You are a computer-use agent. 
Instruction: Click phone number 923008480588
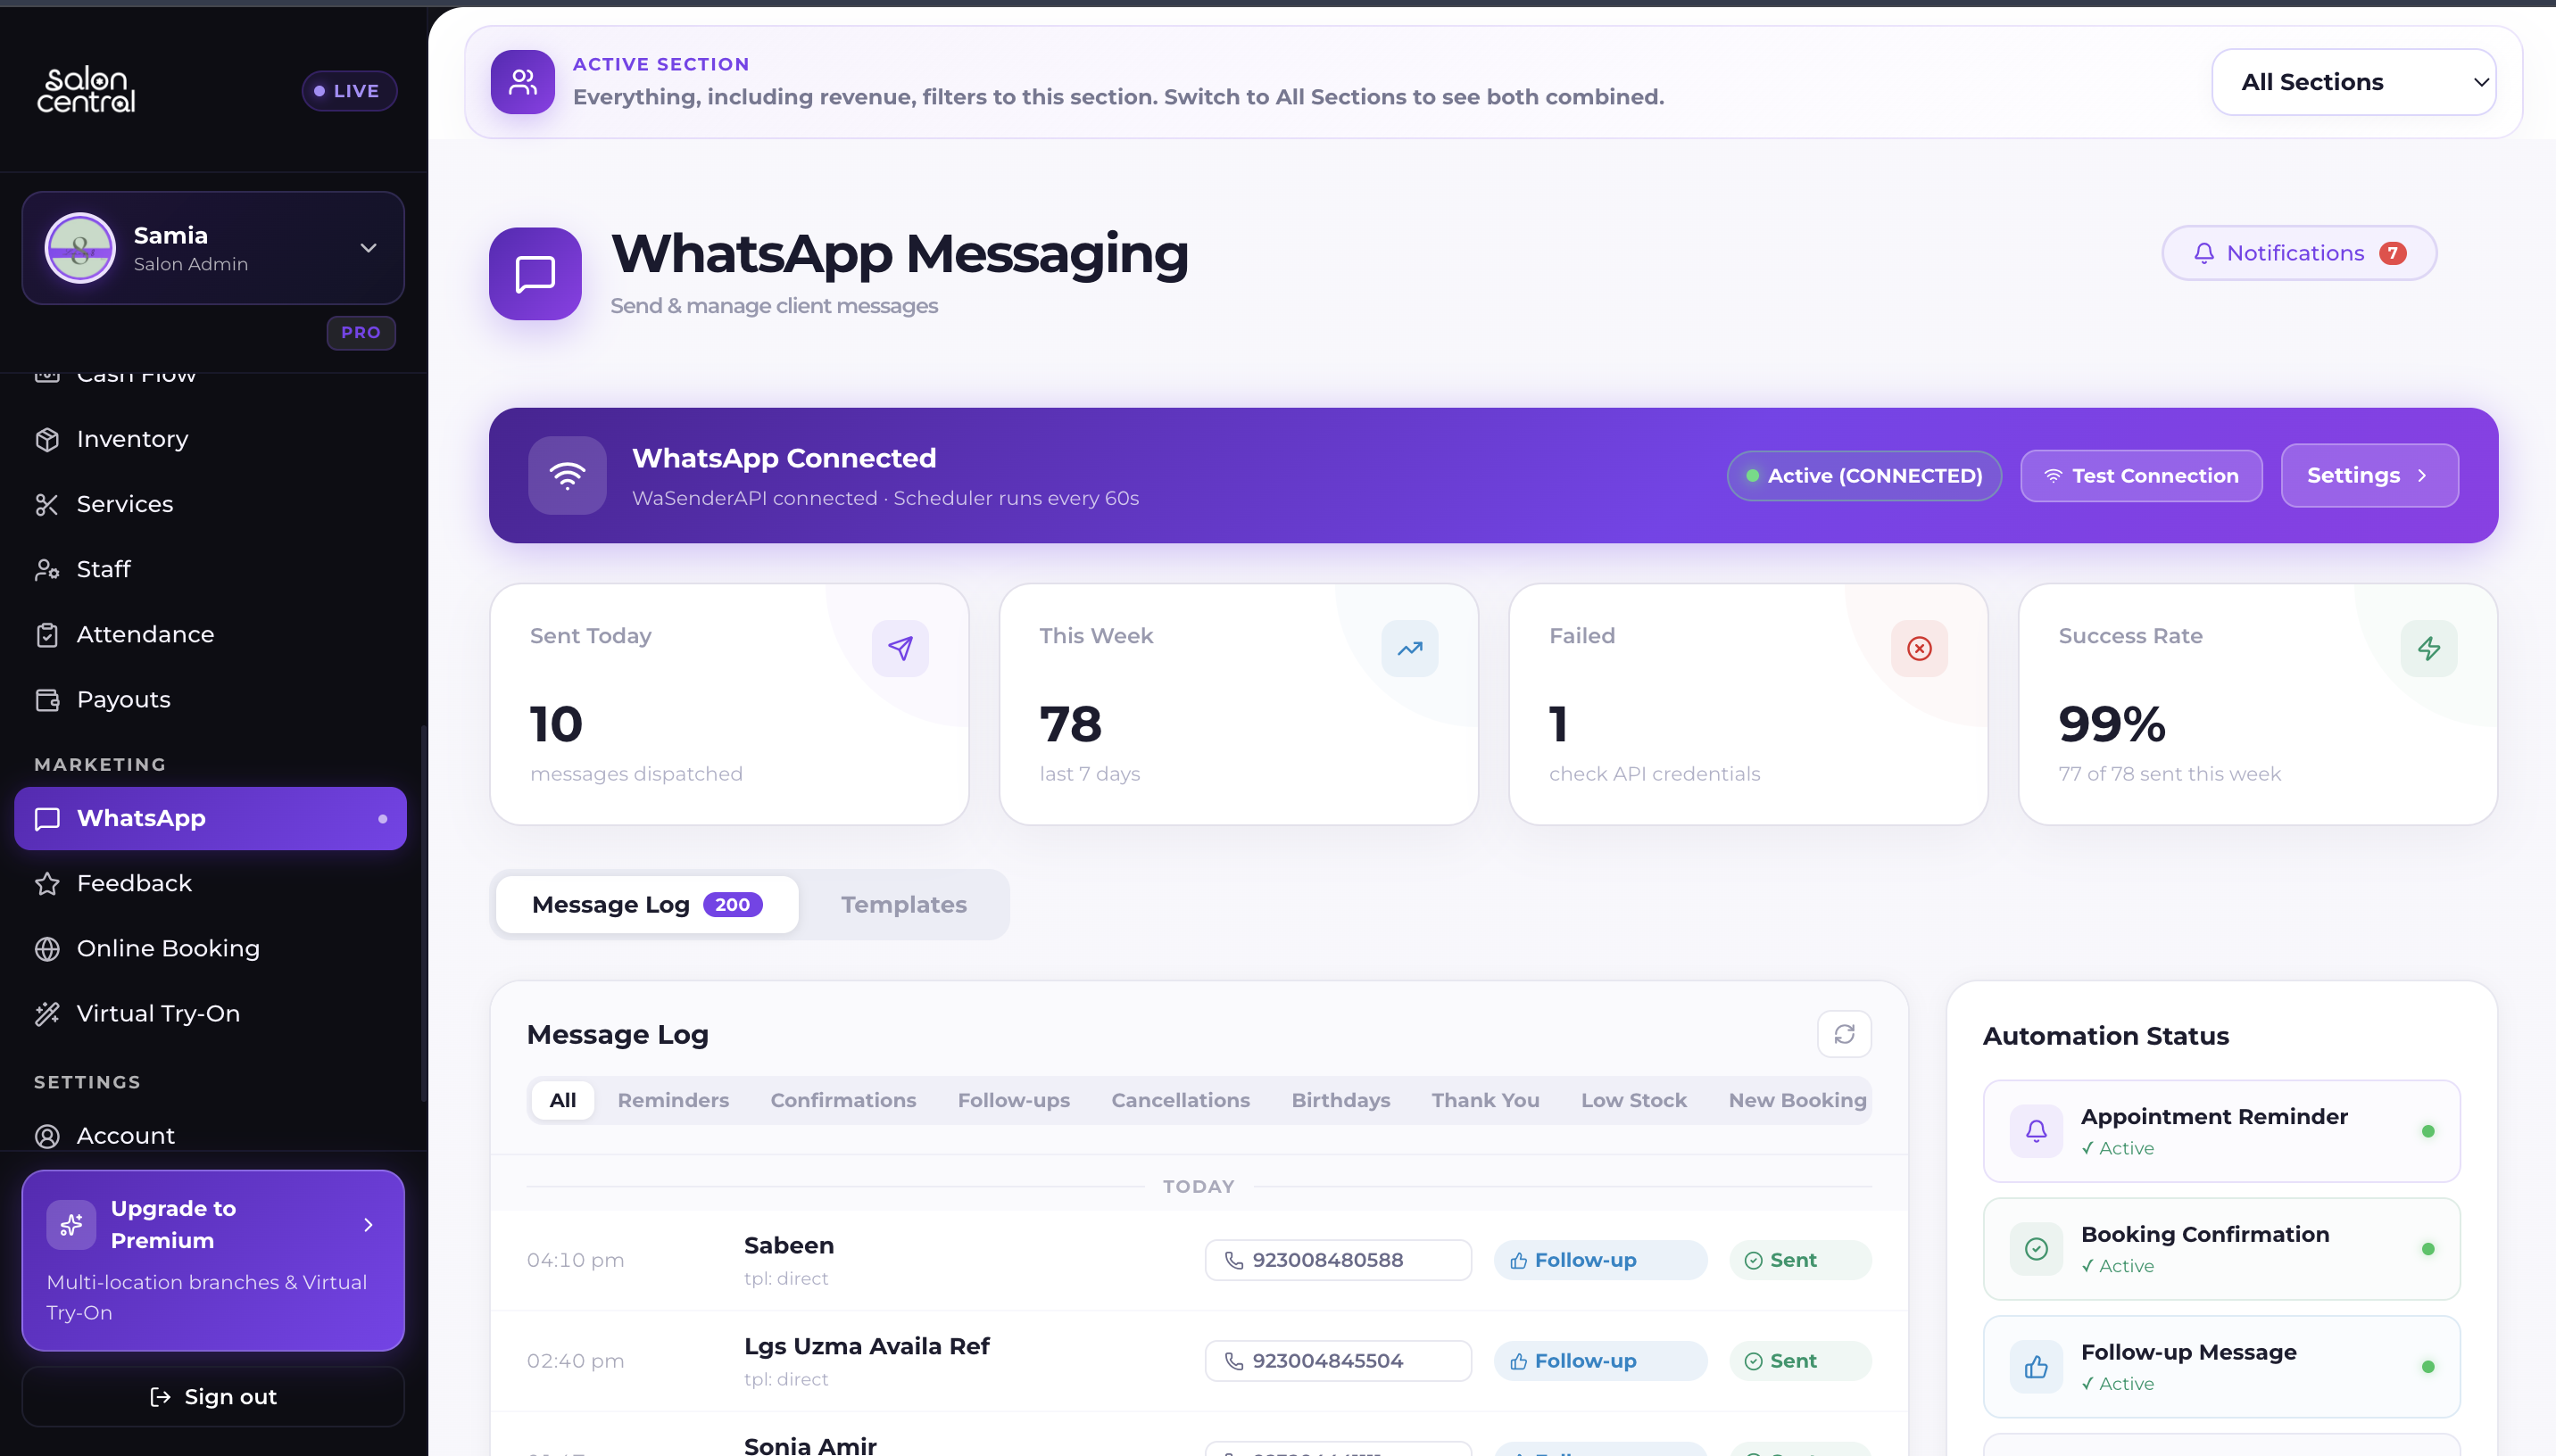(1338, 1260)
